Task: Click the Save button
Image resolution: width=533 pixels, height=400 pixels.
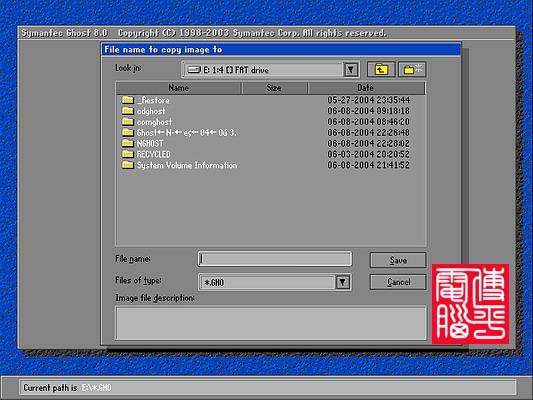Action: click(398, 260)
